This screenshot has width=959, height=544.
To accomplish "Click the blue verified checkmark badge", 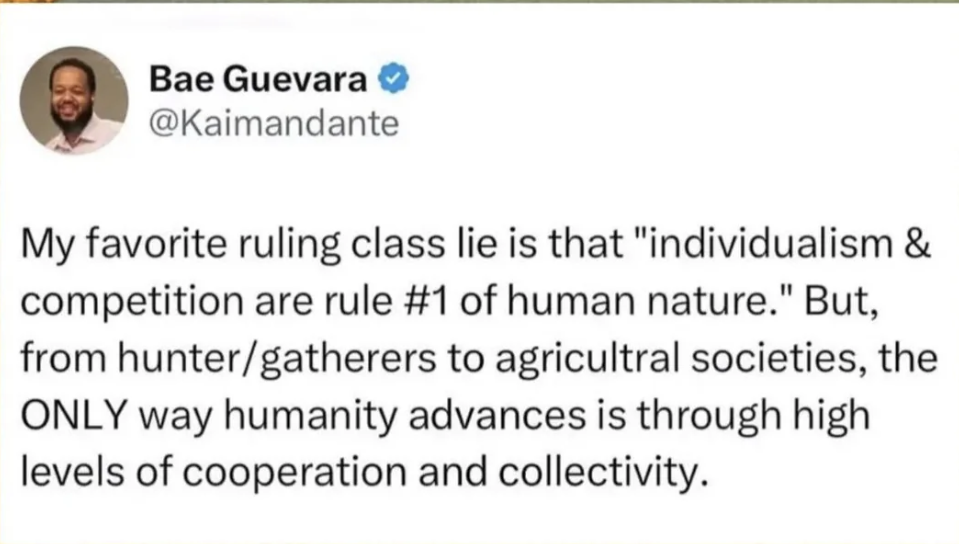I will [x=394, y=78].
